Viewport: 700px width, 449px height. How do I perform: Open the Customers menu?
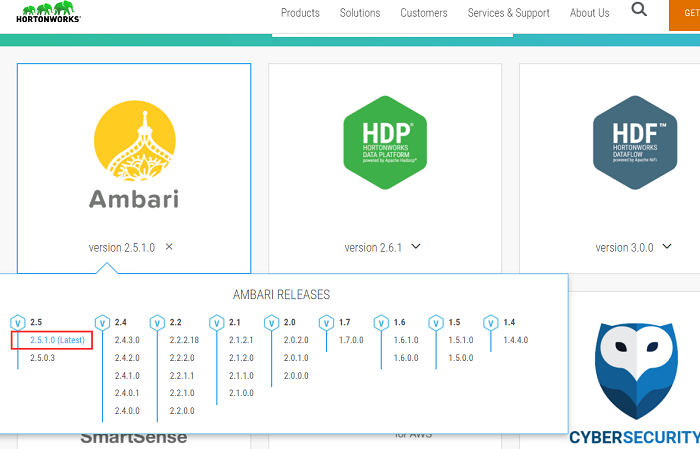[424, 13]
